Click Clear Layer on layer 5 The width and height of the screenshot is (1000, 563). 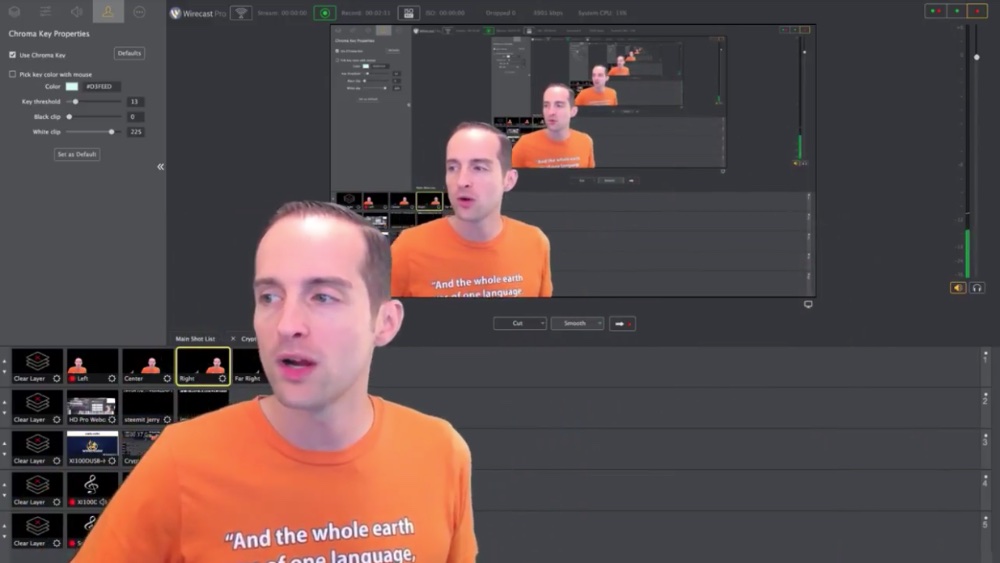click(x=37, y=531)
